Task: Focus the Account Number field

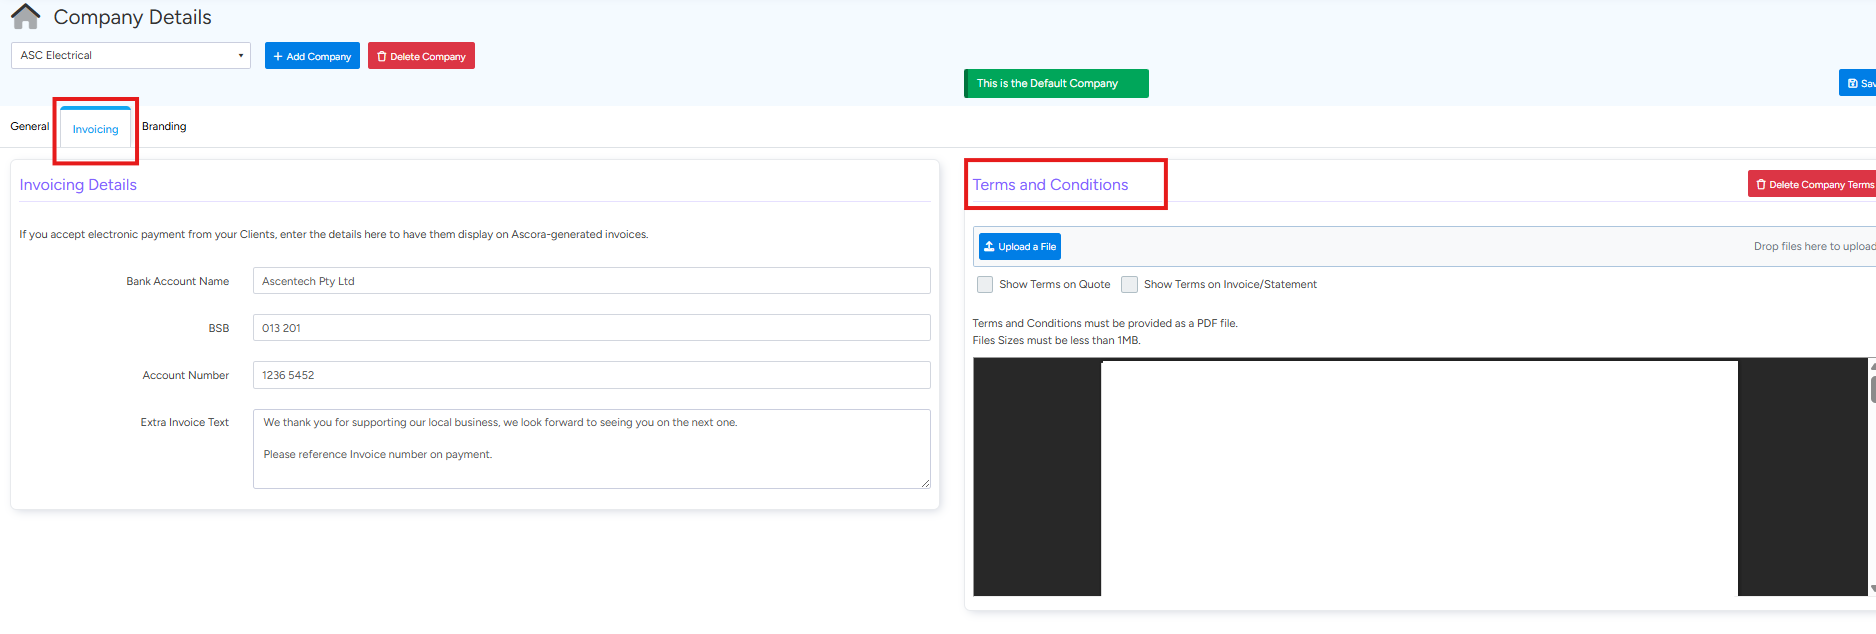Action: click(590, 375)
